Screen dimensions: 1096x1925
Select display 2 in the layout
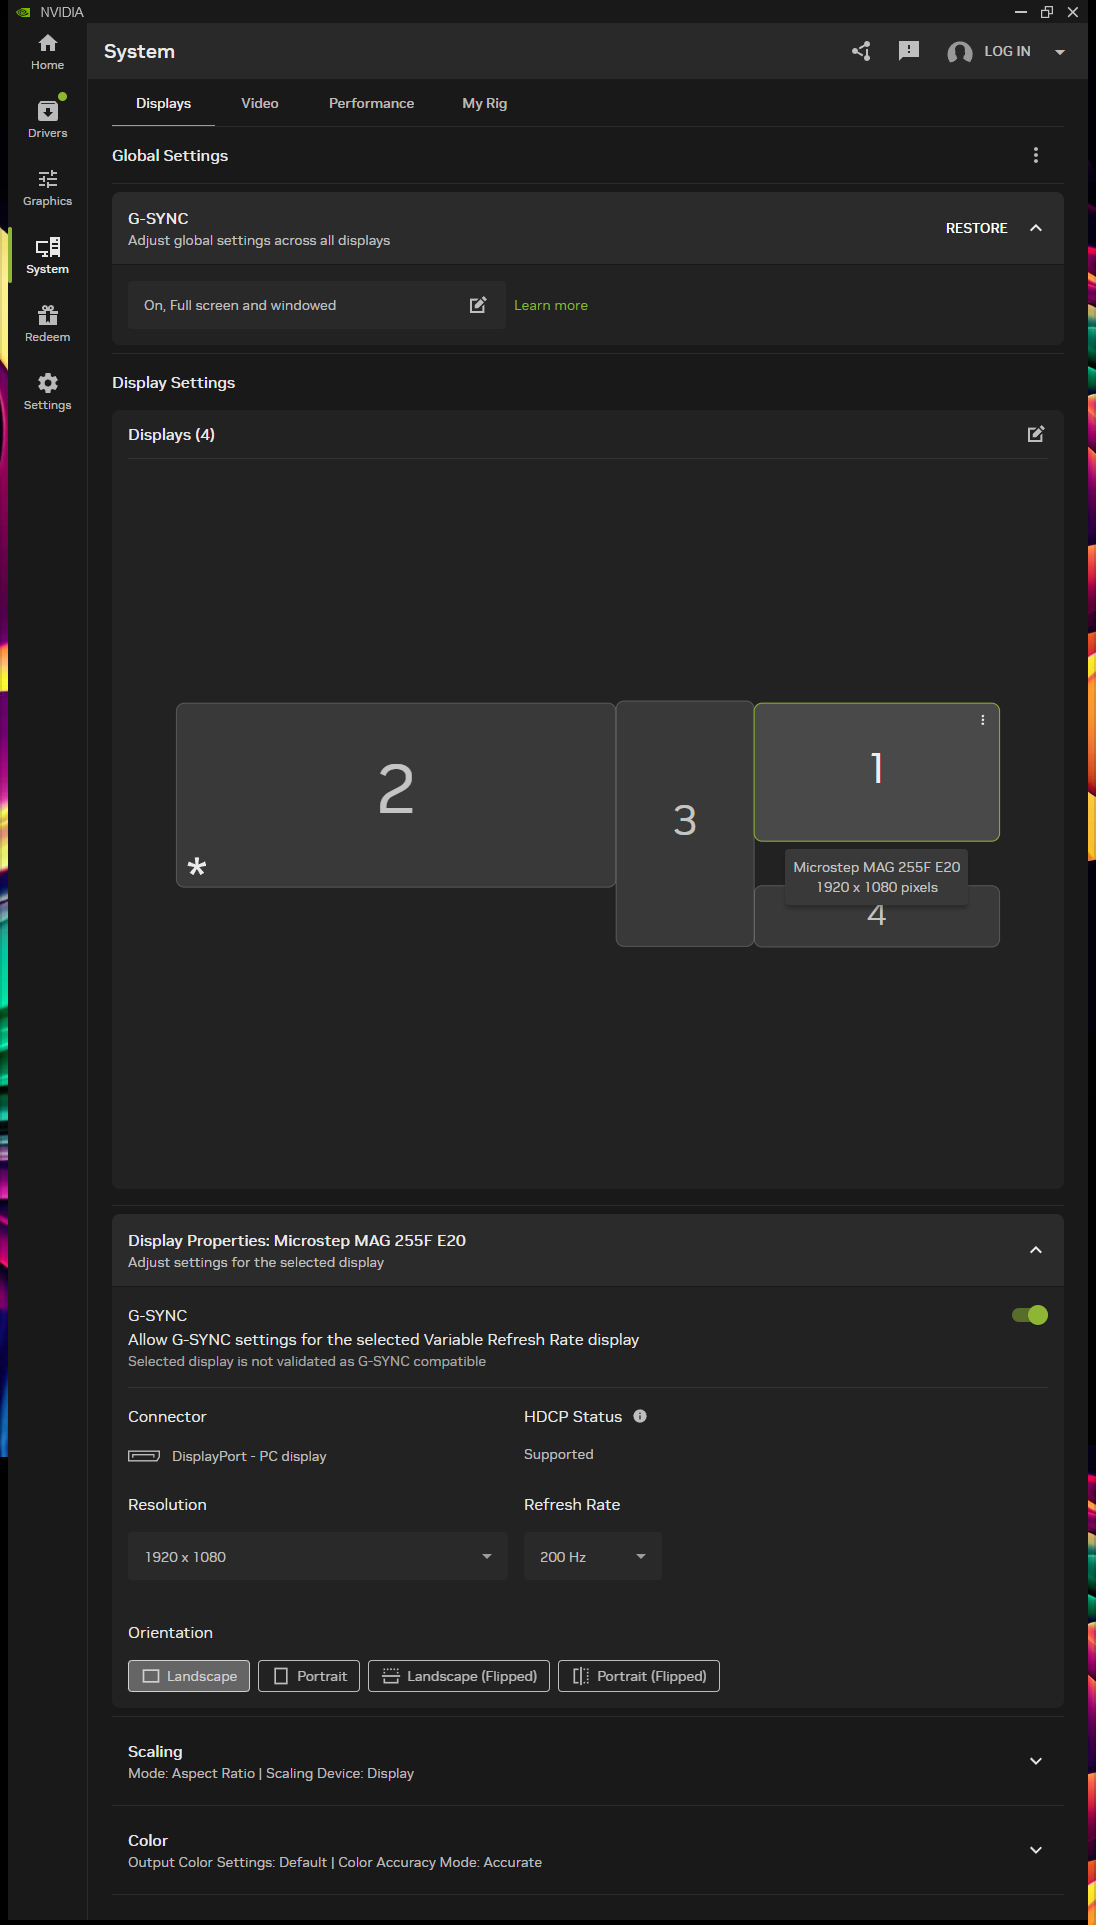coord(396,795)
